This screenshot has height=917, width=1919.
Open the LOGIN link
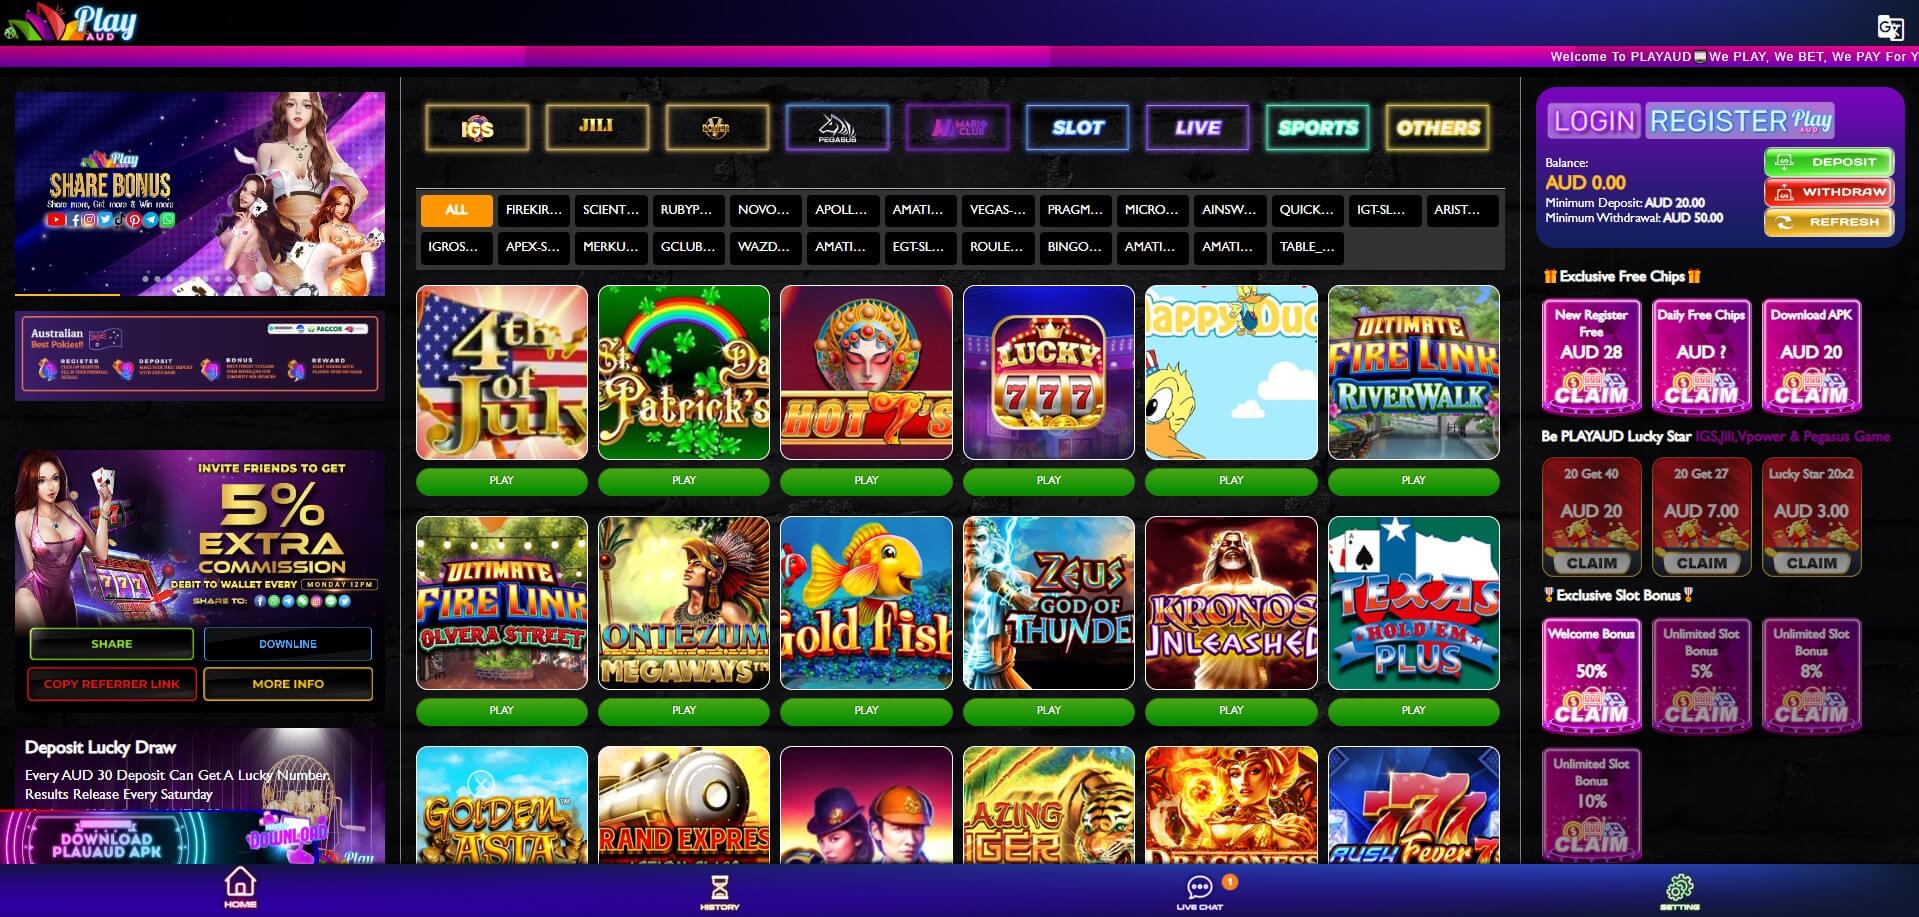point(1594,121)
